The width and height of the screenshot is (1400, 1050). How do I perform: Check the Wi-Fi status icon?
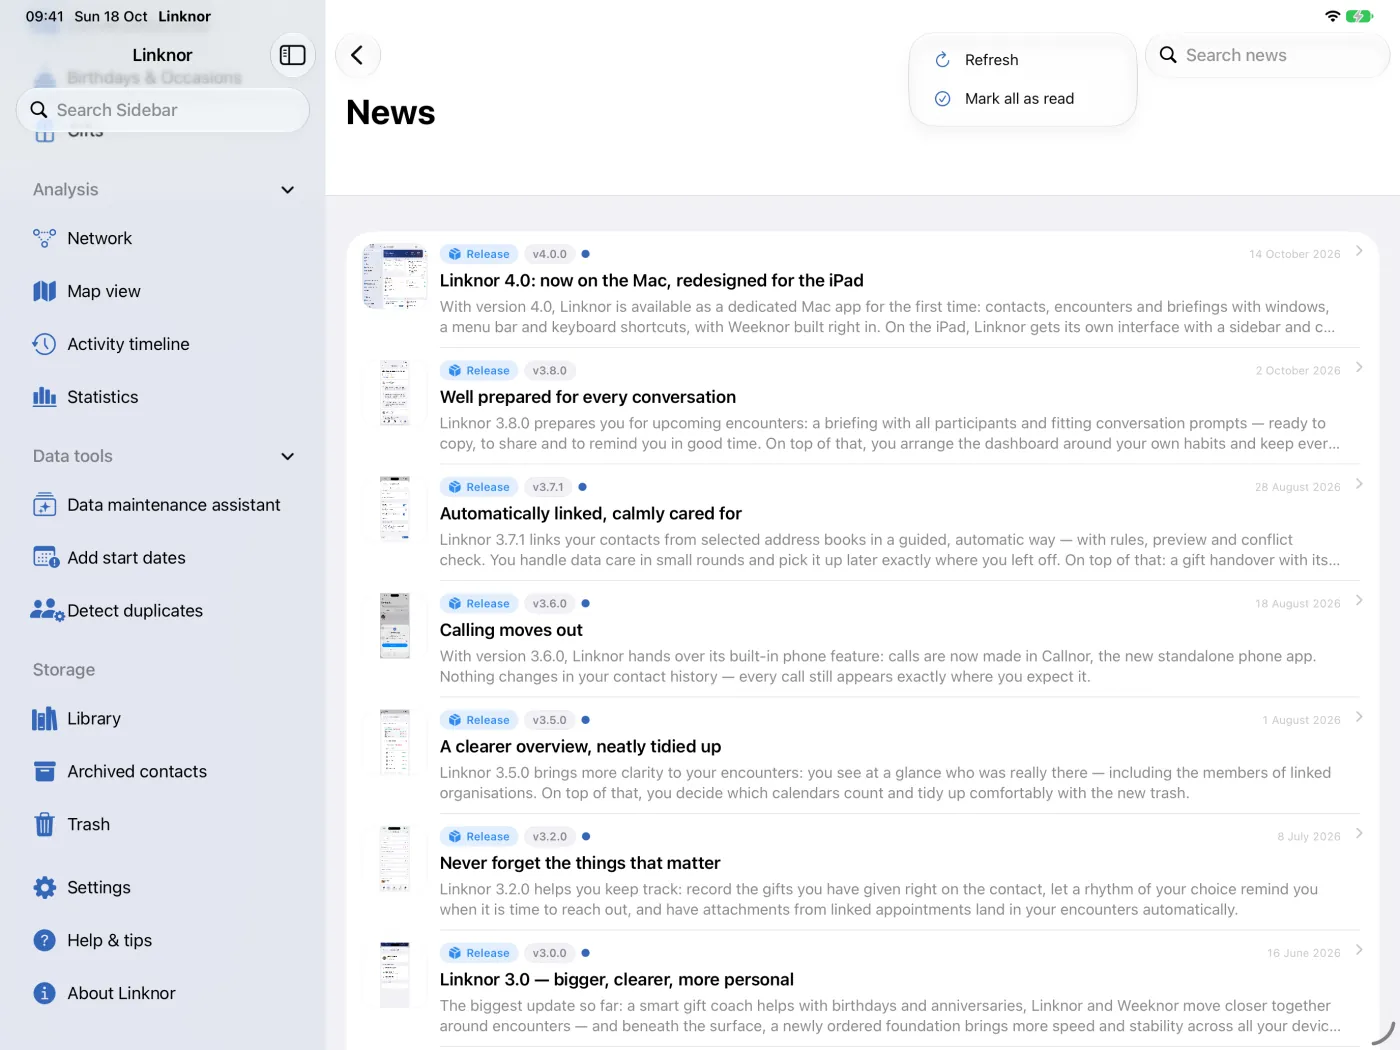click(x=1332, y=16)
